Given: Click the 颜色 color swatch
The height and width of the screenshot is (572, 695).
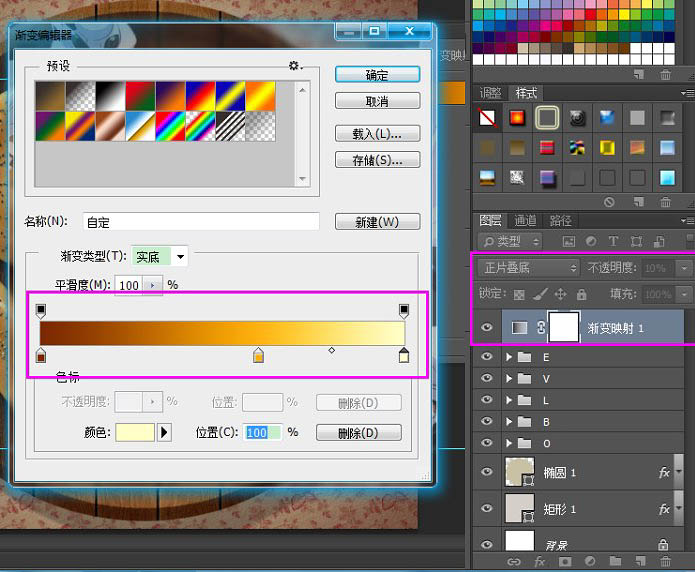Looking at the screenshot, I should click(135, 432).
